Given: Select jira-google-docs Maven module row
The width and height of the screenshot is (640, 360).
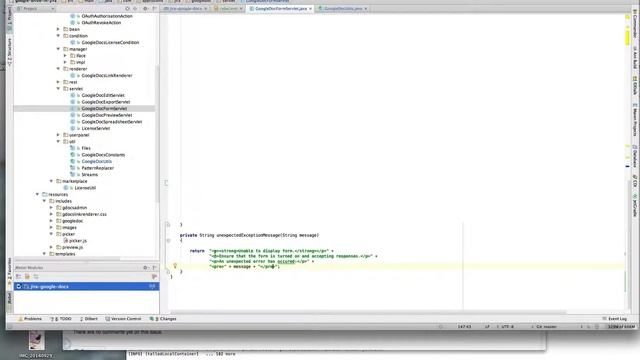Looking at the screenshot, I should click(x=86, y=287).
